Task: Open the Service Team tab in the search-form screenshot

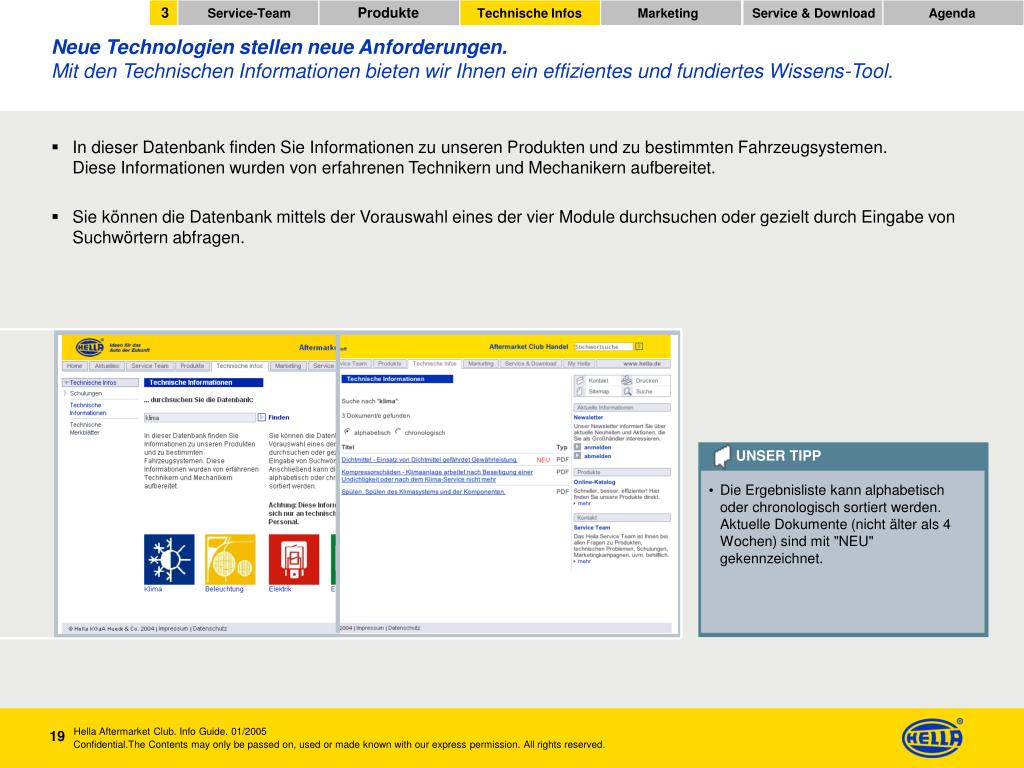Action: point(150,366)
